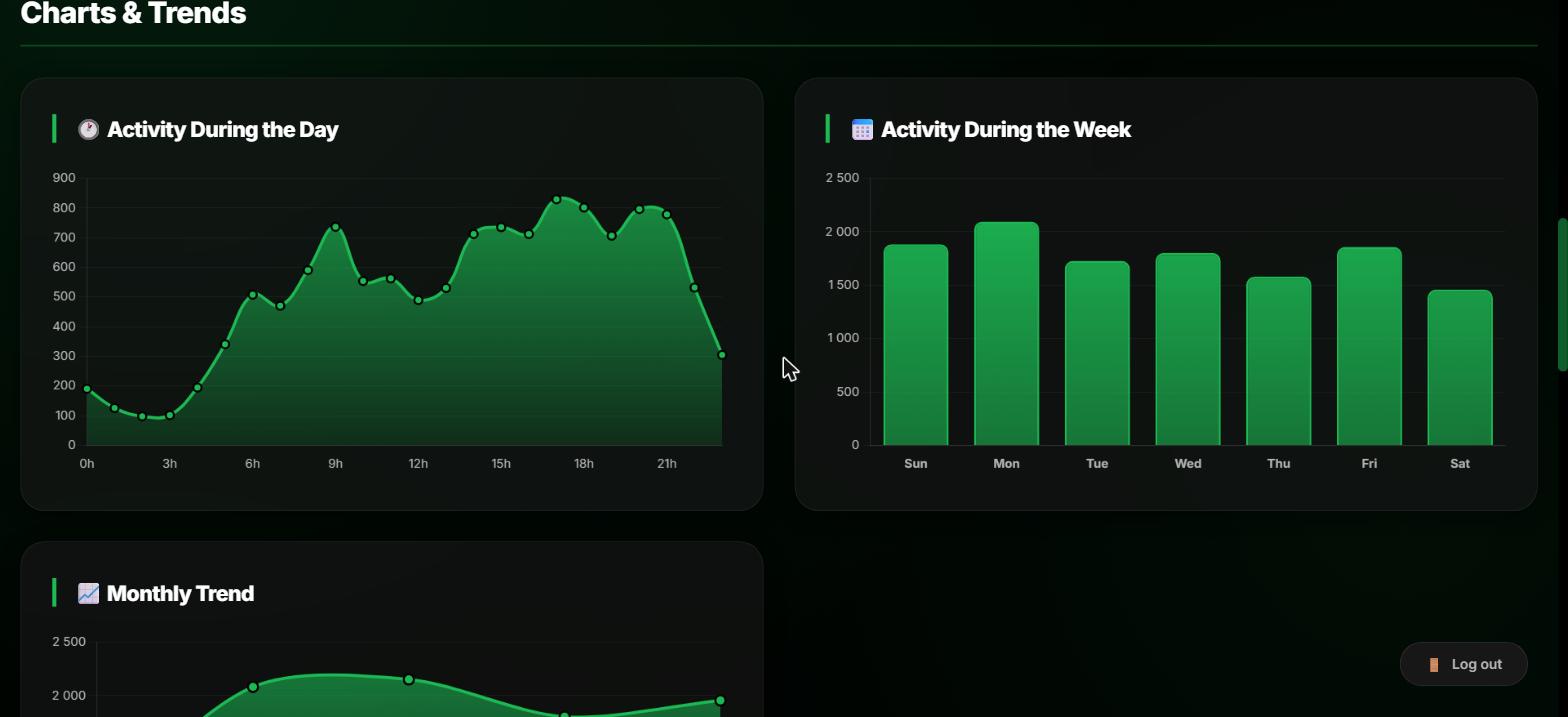This screenshot has height=717, width=1568.
Task: Click the Activity During the Day title
Action: click(222, 130)
